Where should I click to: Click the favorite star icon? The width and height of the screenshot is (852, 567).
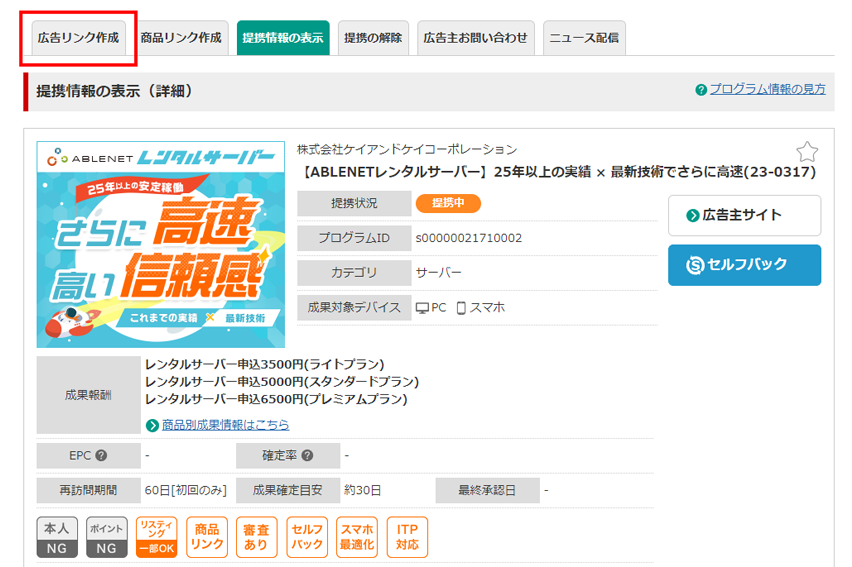point(807,152)
